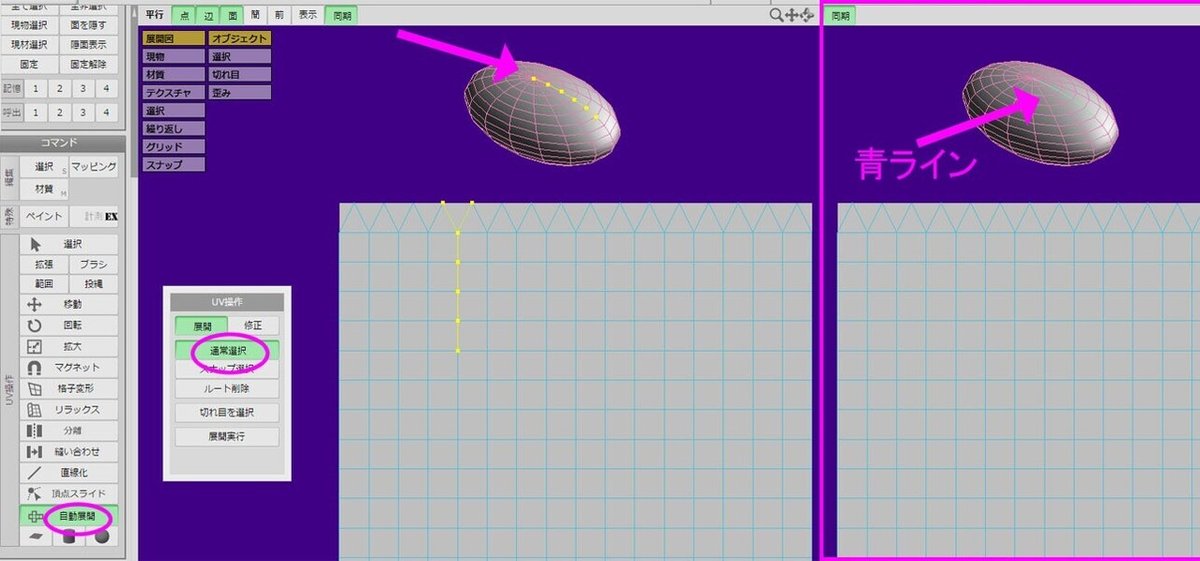Select ペイント command
The width and height of the screenshot is (1200, 561).
(44, 216)
